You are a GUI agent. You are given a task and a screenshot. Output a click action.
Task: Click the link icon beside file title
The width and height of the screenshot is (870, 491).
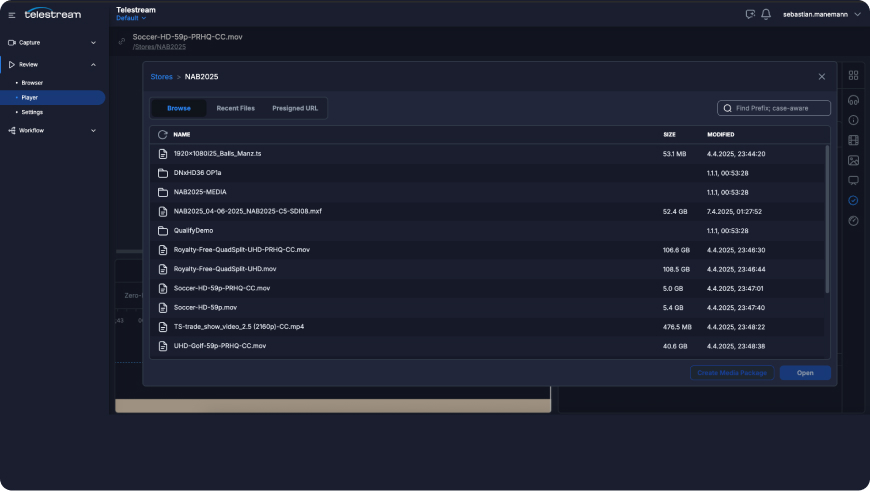[x=122, y=42]
